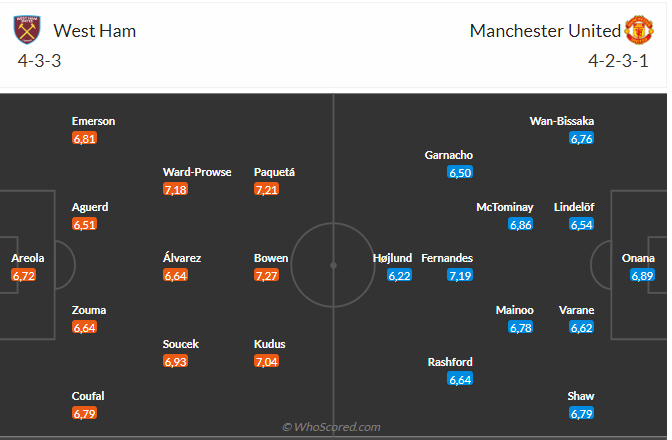
Task: Select Areola's 6,72 rating badge
Action: 24,275
